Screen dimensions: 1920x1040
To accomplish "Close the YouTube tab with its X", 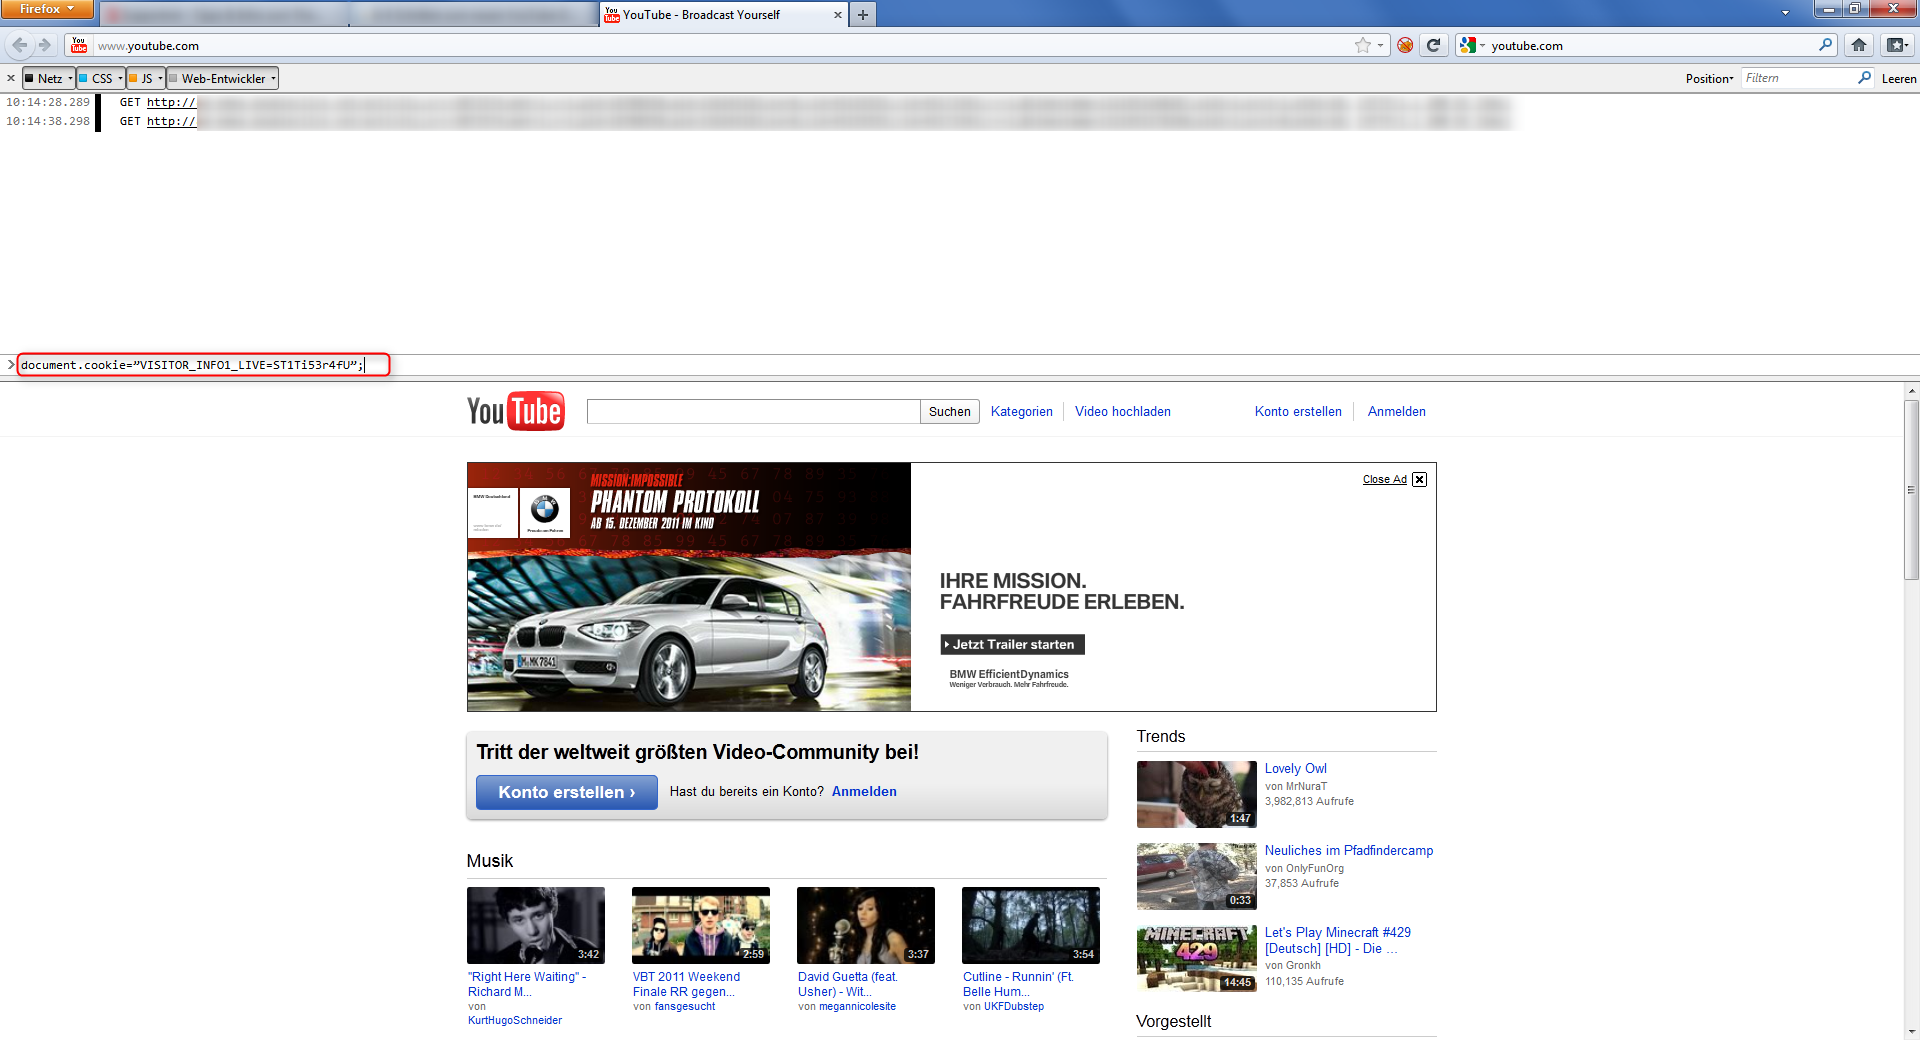I will [837, 15].
